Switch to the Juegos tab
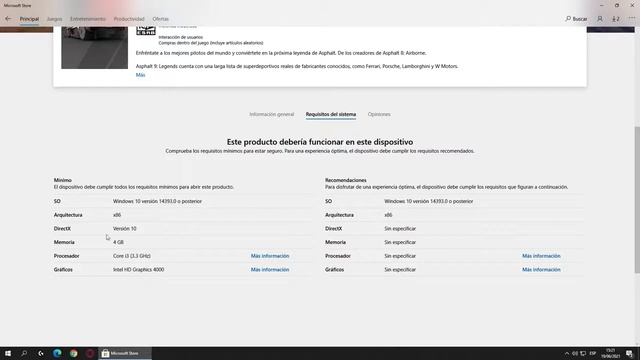Screen dimensions: 640x360 pos(54,19)
